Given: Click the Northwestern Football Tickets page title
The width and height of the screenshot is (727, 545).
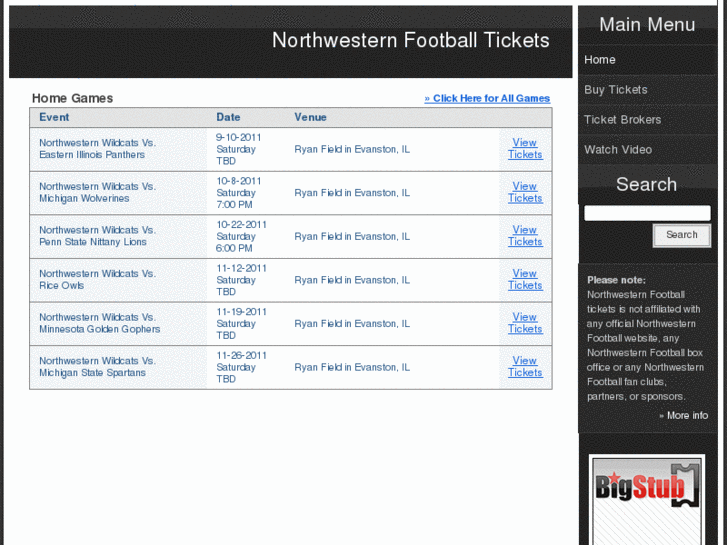Looking at the screenshot, I should tap(410, 41).
